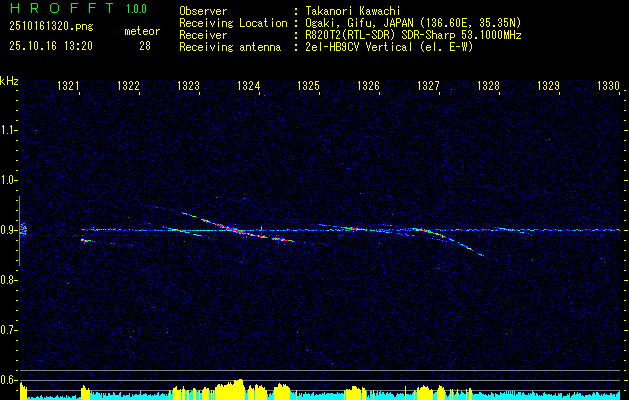Screen dimensions: 629x400
Task: Click the meteor label
Action: [142, 31]
